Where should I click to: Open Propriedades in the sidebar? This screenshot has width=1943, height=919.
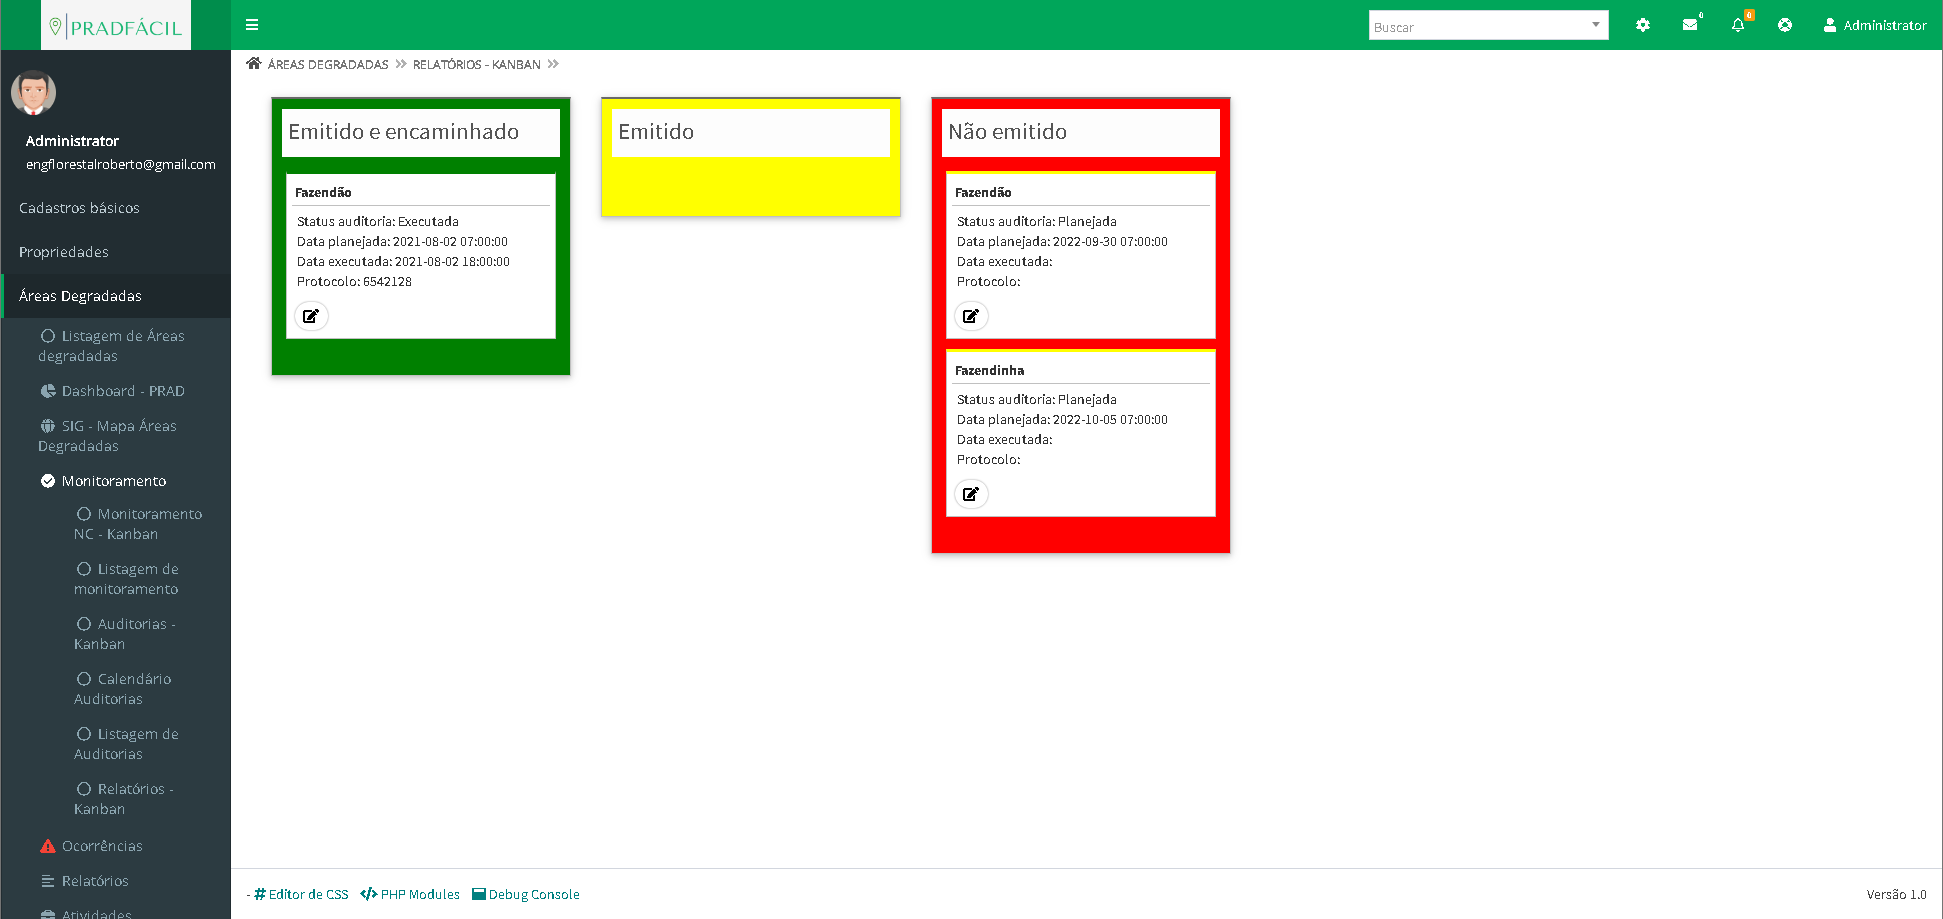point(64,252)
